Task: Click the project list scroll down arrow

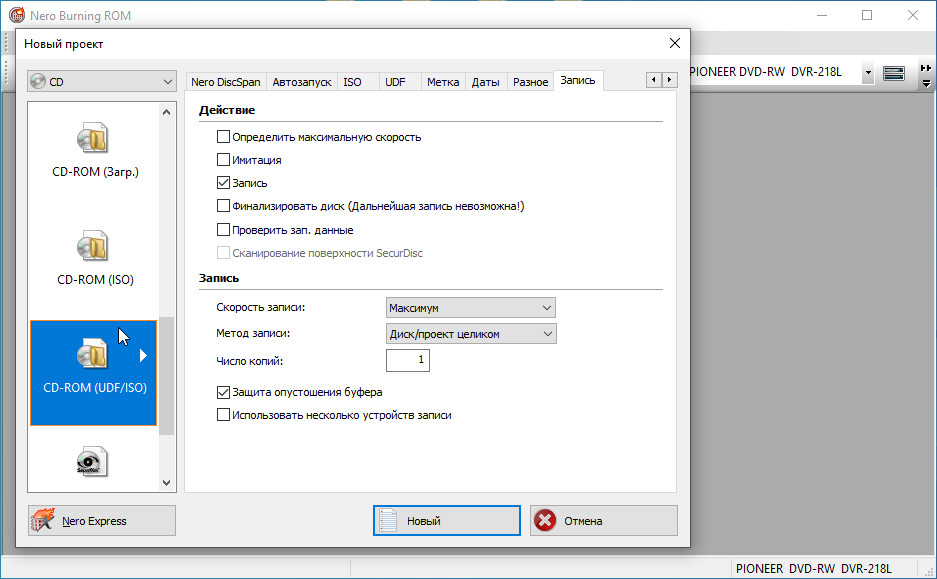Action: click(167, 483)
